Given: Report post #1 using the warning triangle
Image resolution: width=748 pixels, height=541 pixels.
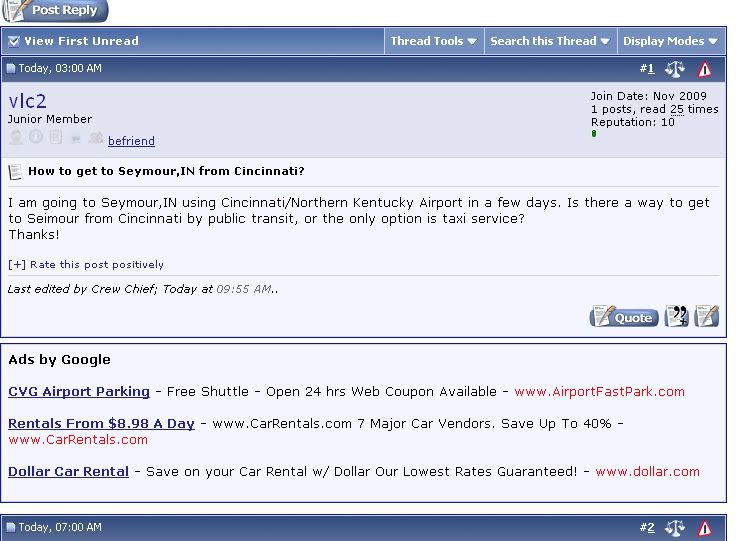Looking at the screenshot, I should (x=705, y=69).
